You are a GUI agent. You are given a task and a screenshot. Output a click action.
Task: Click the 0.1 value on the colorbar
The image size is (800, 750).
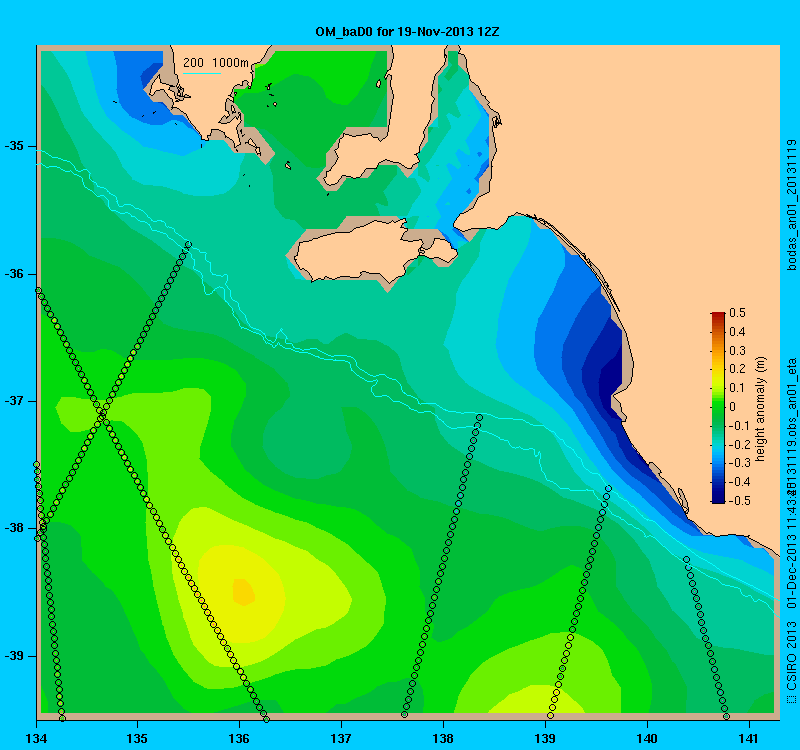[737, 388]
